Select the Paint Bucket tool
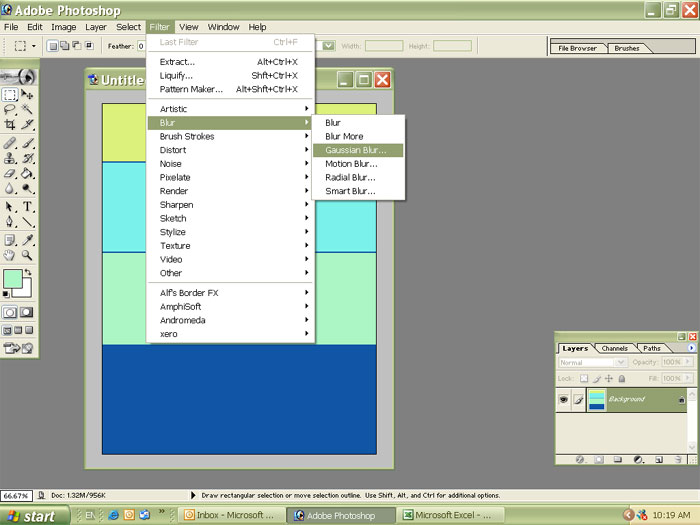700x525 pixels. pos(27,173)
